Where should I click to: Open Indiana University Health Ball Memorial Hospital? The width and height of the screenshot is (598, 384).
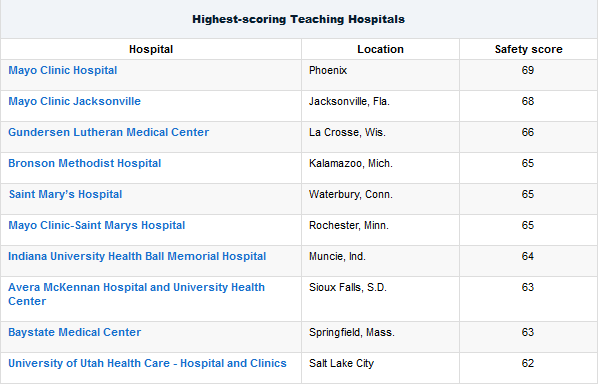pyautogui.click(x=137, y=256)
